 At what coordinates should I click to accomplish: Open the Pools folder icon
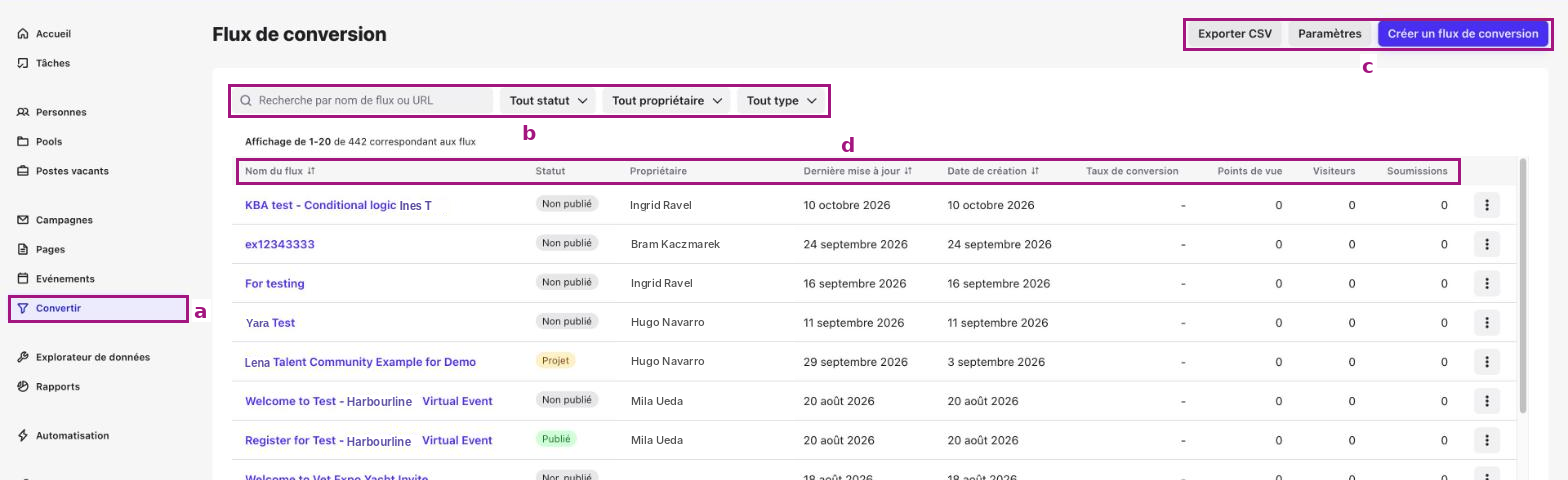(x=23, y=141)
